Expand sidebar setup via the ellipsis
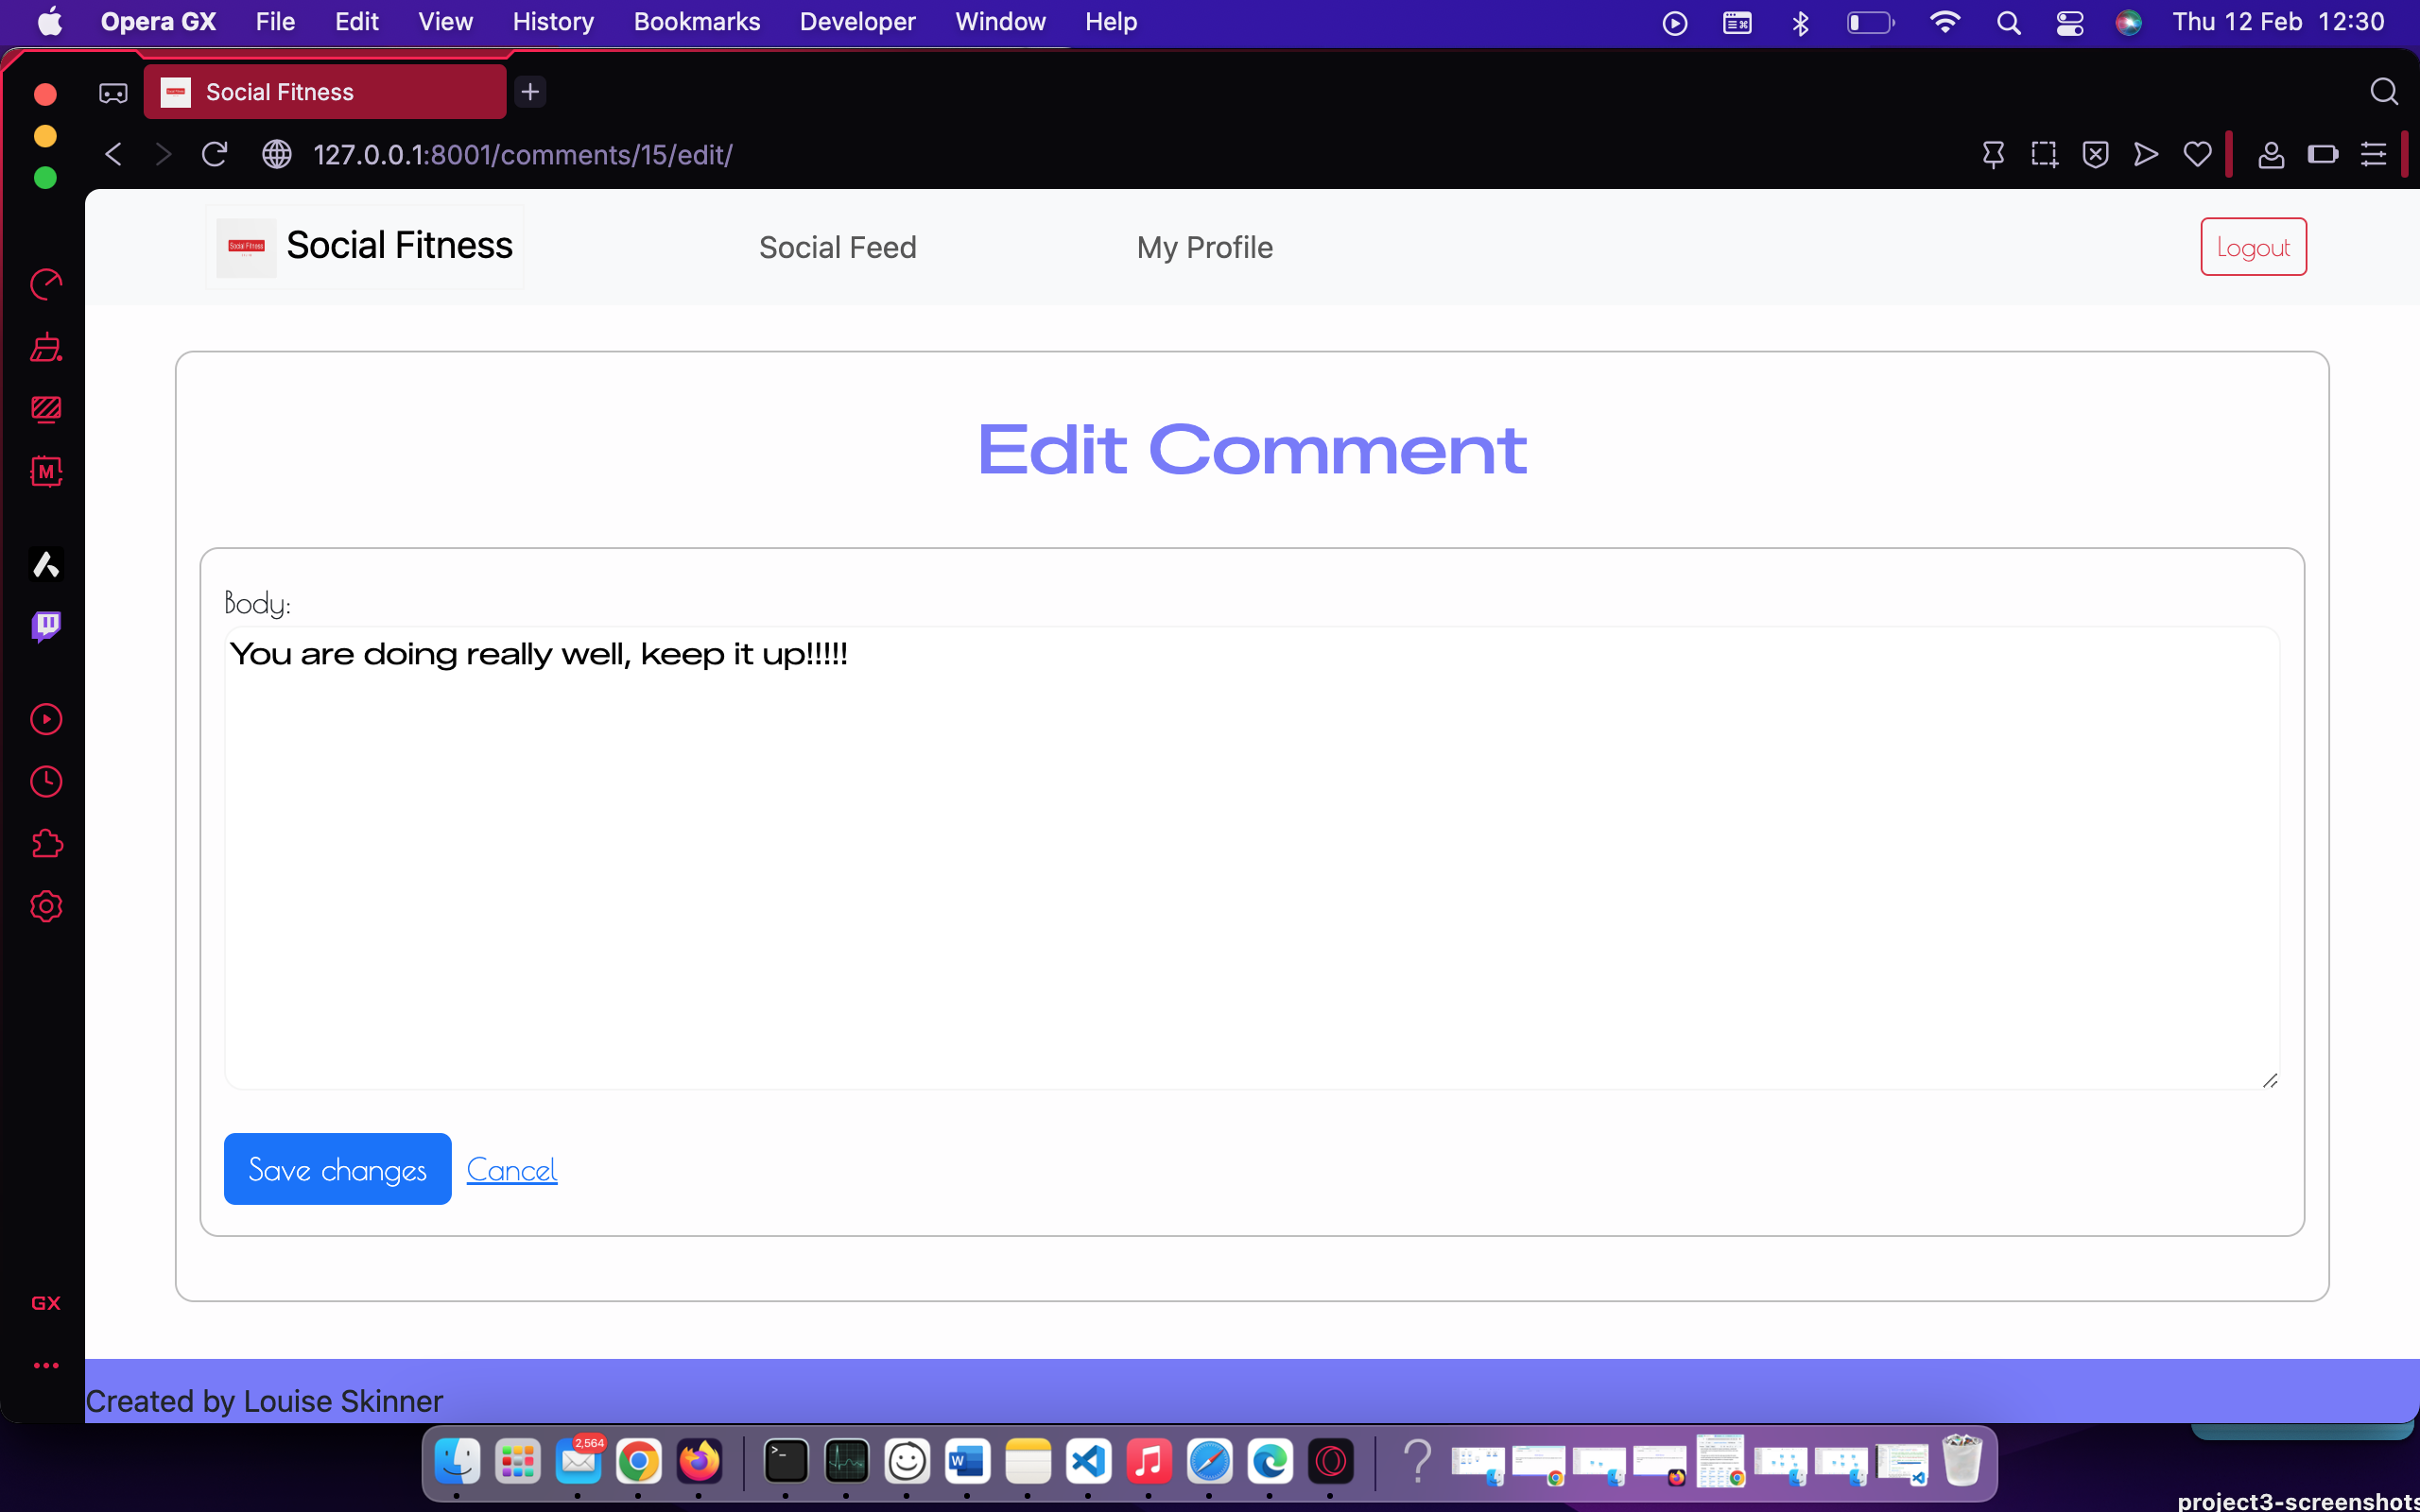The width and height of the screenshot is (2420, 1512). click(46, 1365)
